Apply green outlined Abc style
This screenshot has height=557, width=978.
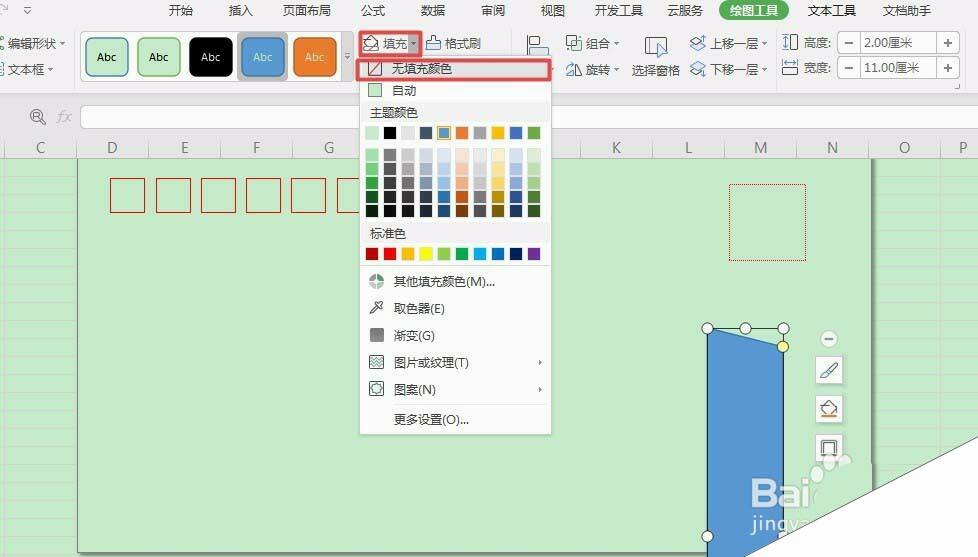158,57
